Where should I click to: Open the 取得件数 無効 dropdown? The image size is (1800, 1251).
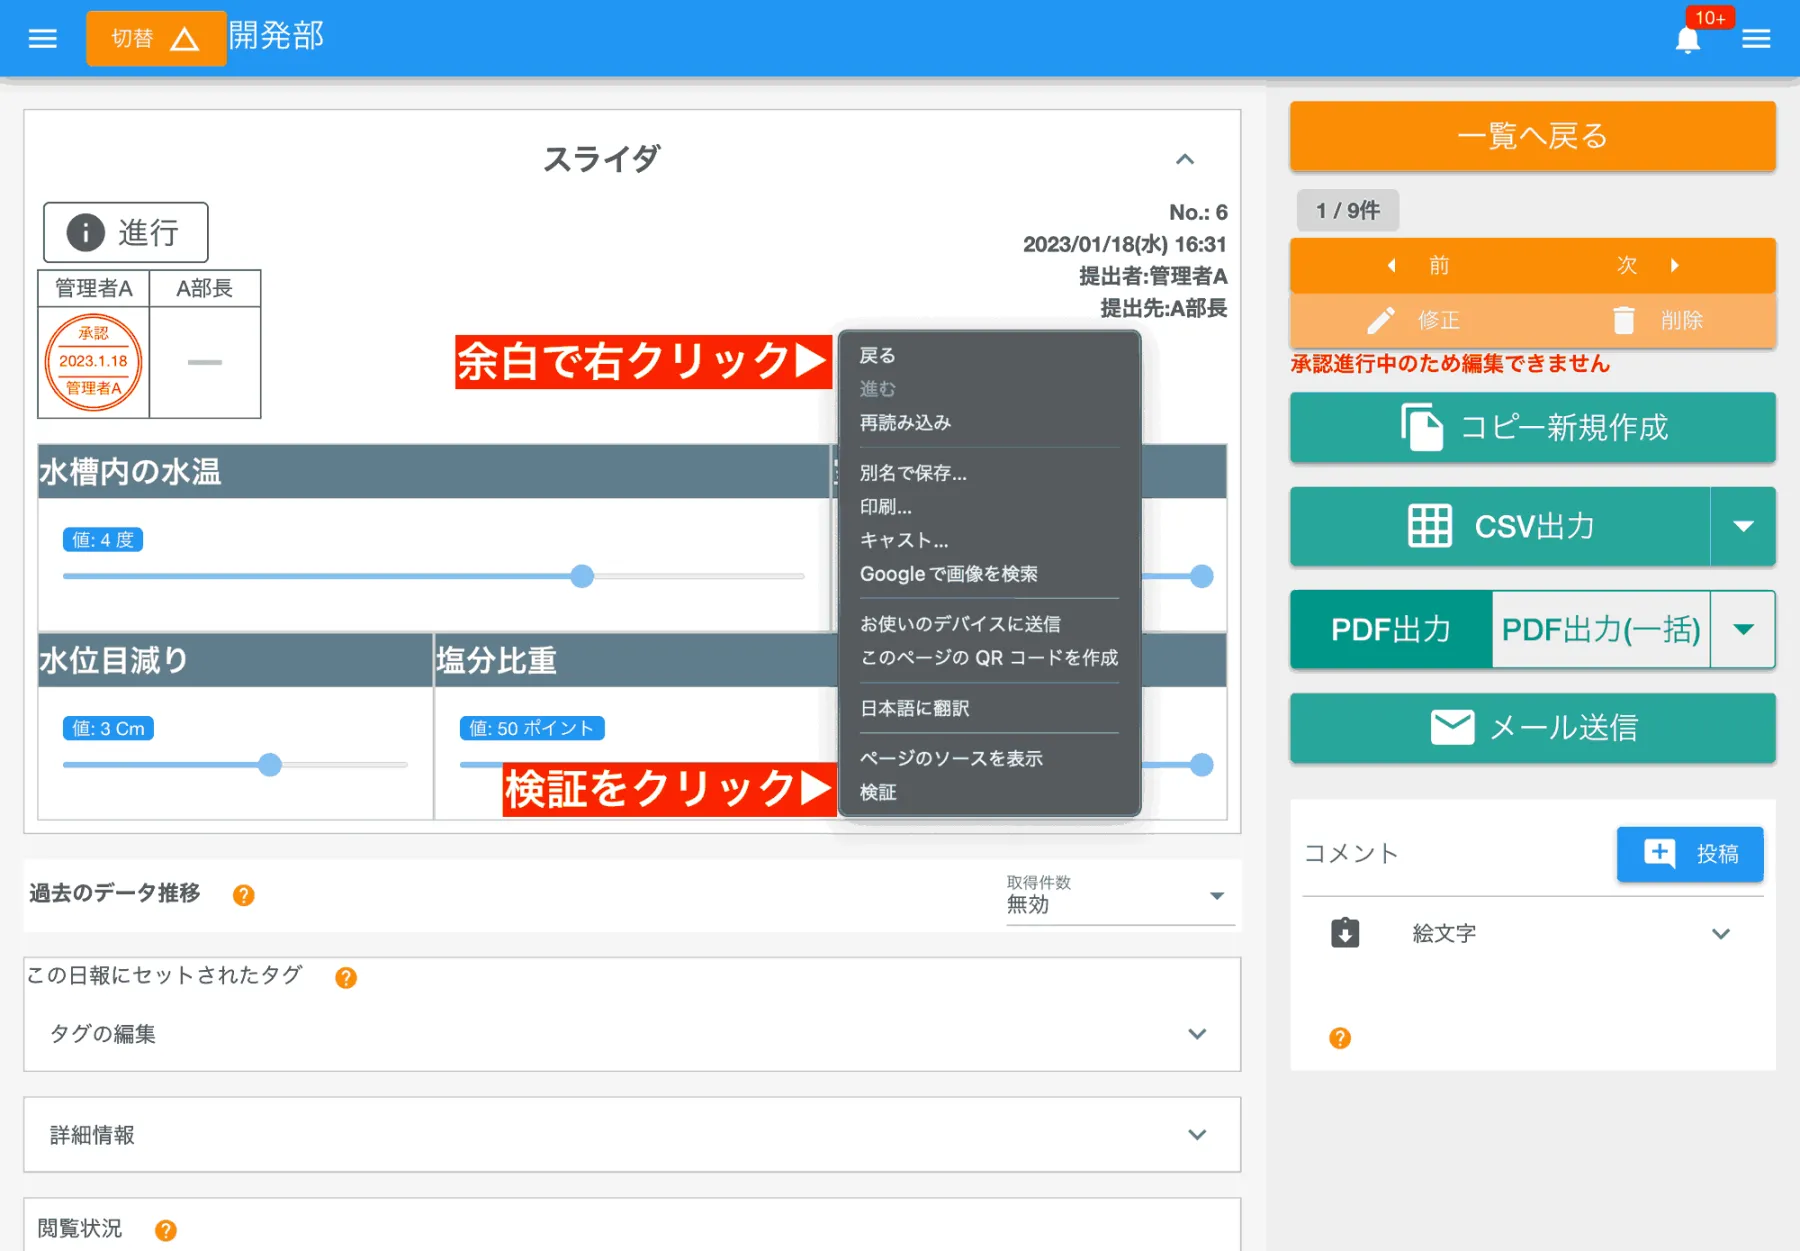(1217, 896)
